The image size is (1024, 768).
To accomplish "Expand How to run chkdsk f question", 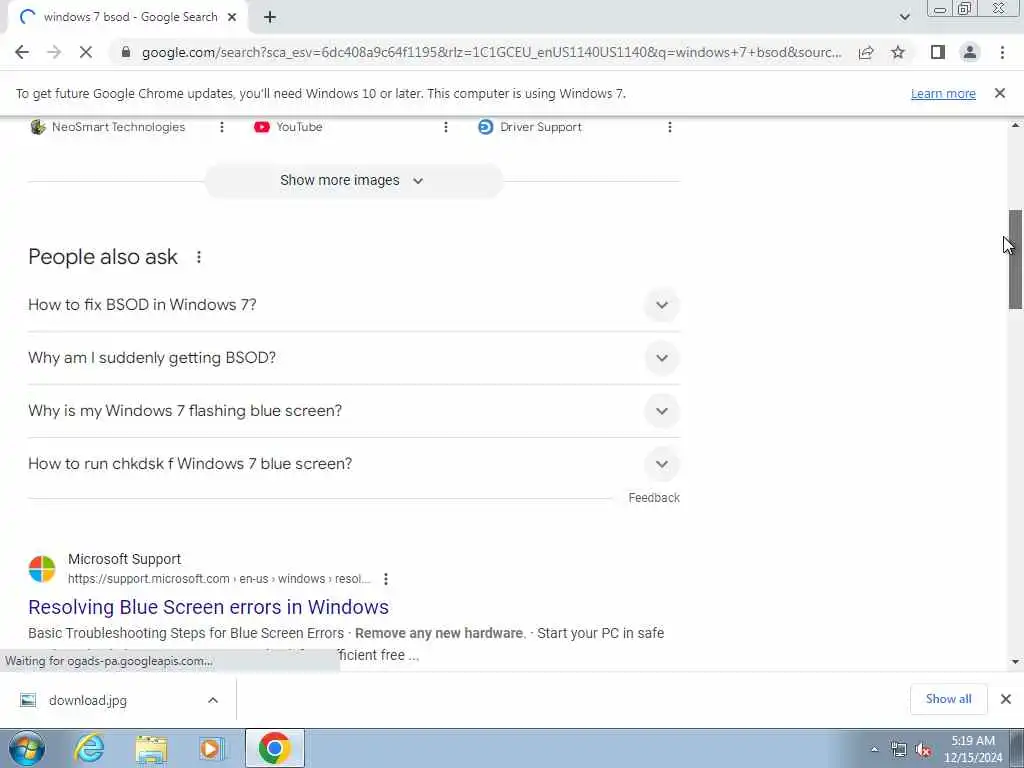I will pos(354,464).
